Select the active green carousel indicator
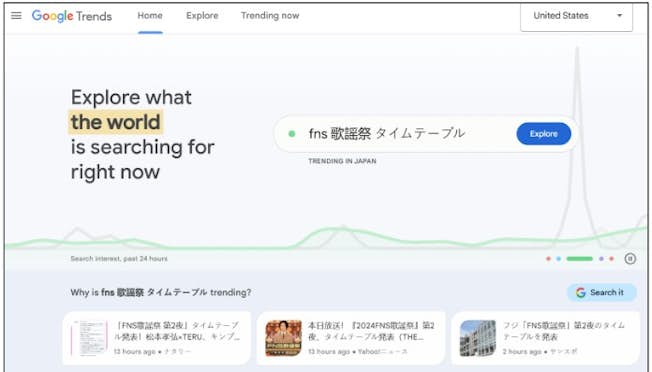The height and width of the screenshot is (372, 652). (580, 259)
